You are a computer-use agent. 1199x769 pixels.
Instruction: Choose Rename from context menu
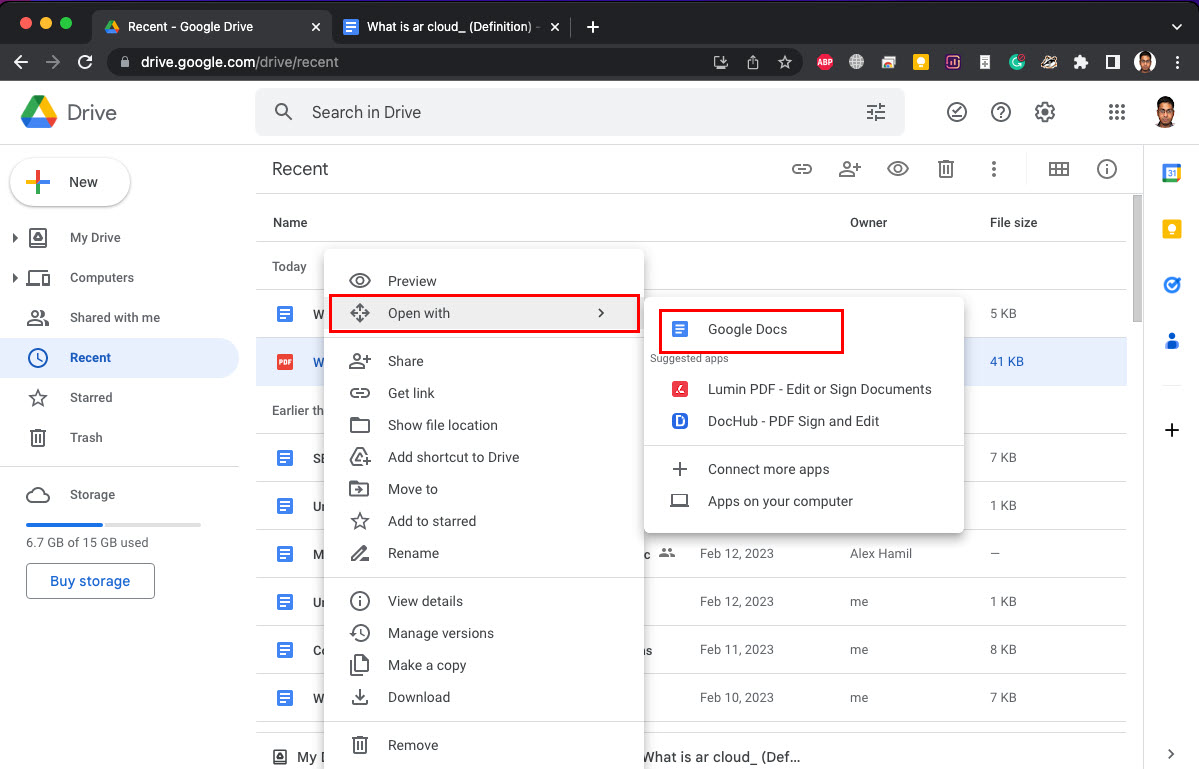click(486, 553)
